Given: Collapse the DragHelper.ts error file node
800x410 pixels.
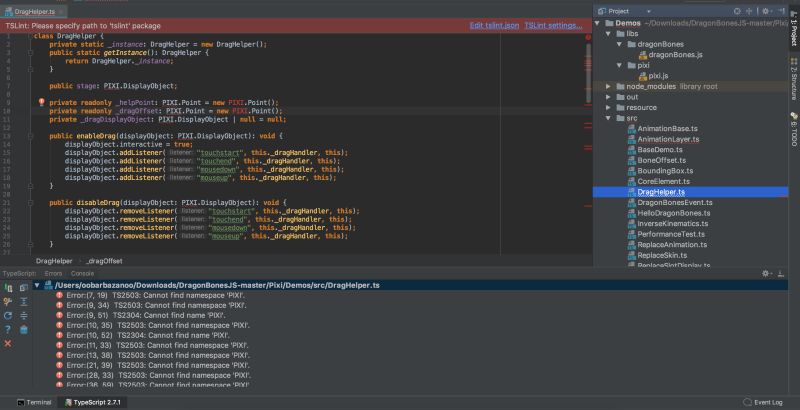Looking at the screenshot, I should pos(37,286).
